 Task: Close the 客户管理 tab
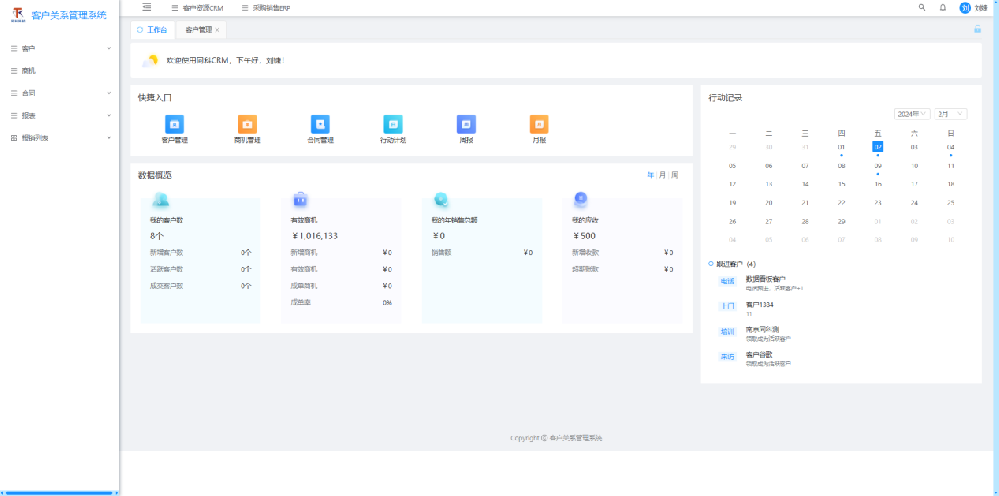pos(217,30)
